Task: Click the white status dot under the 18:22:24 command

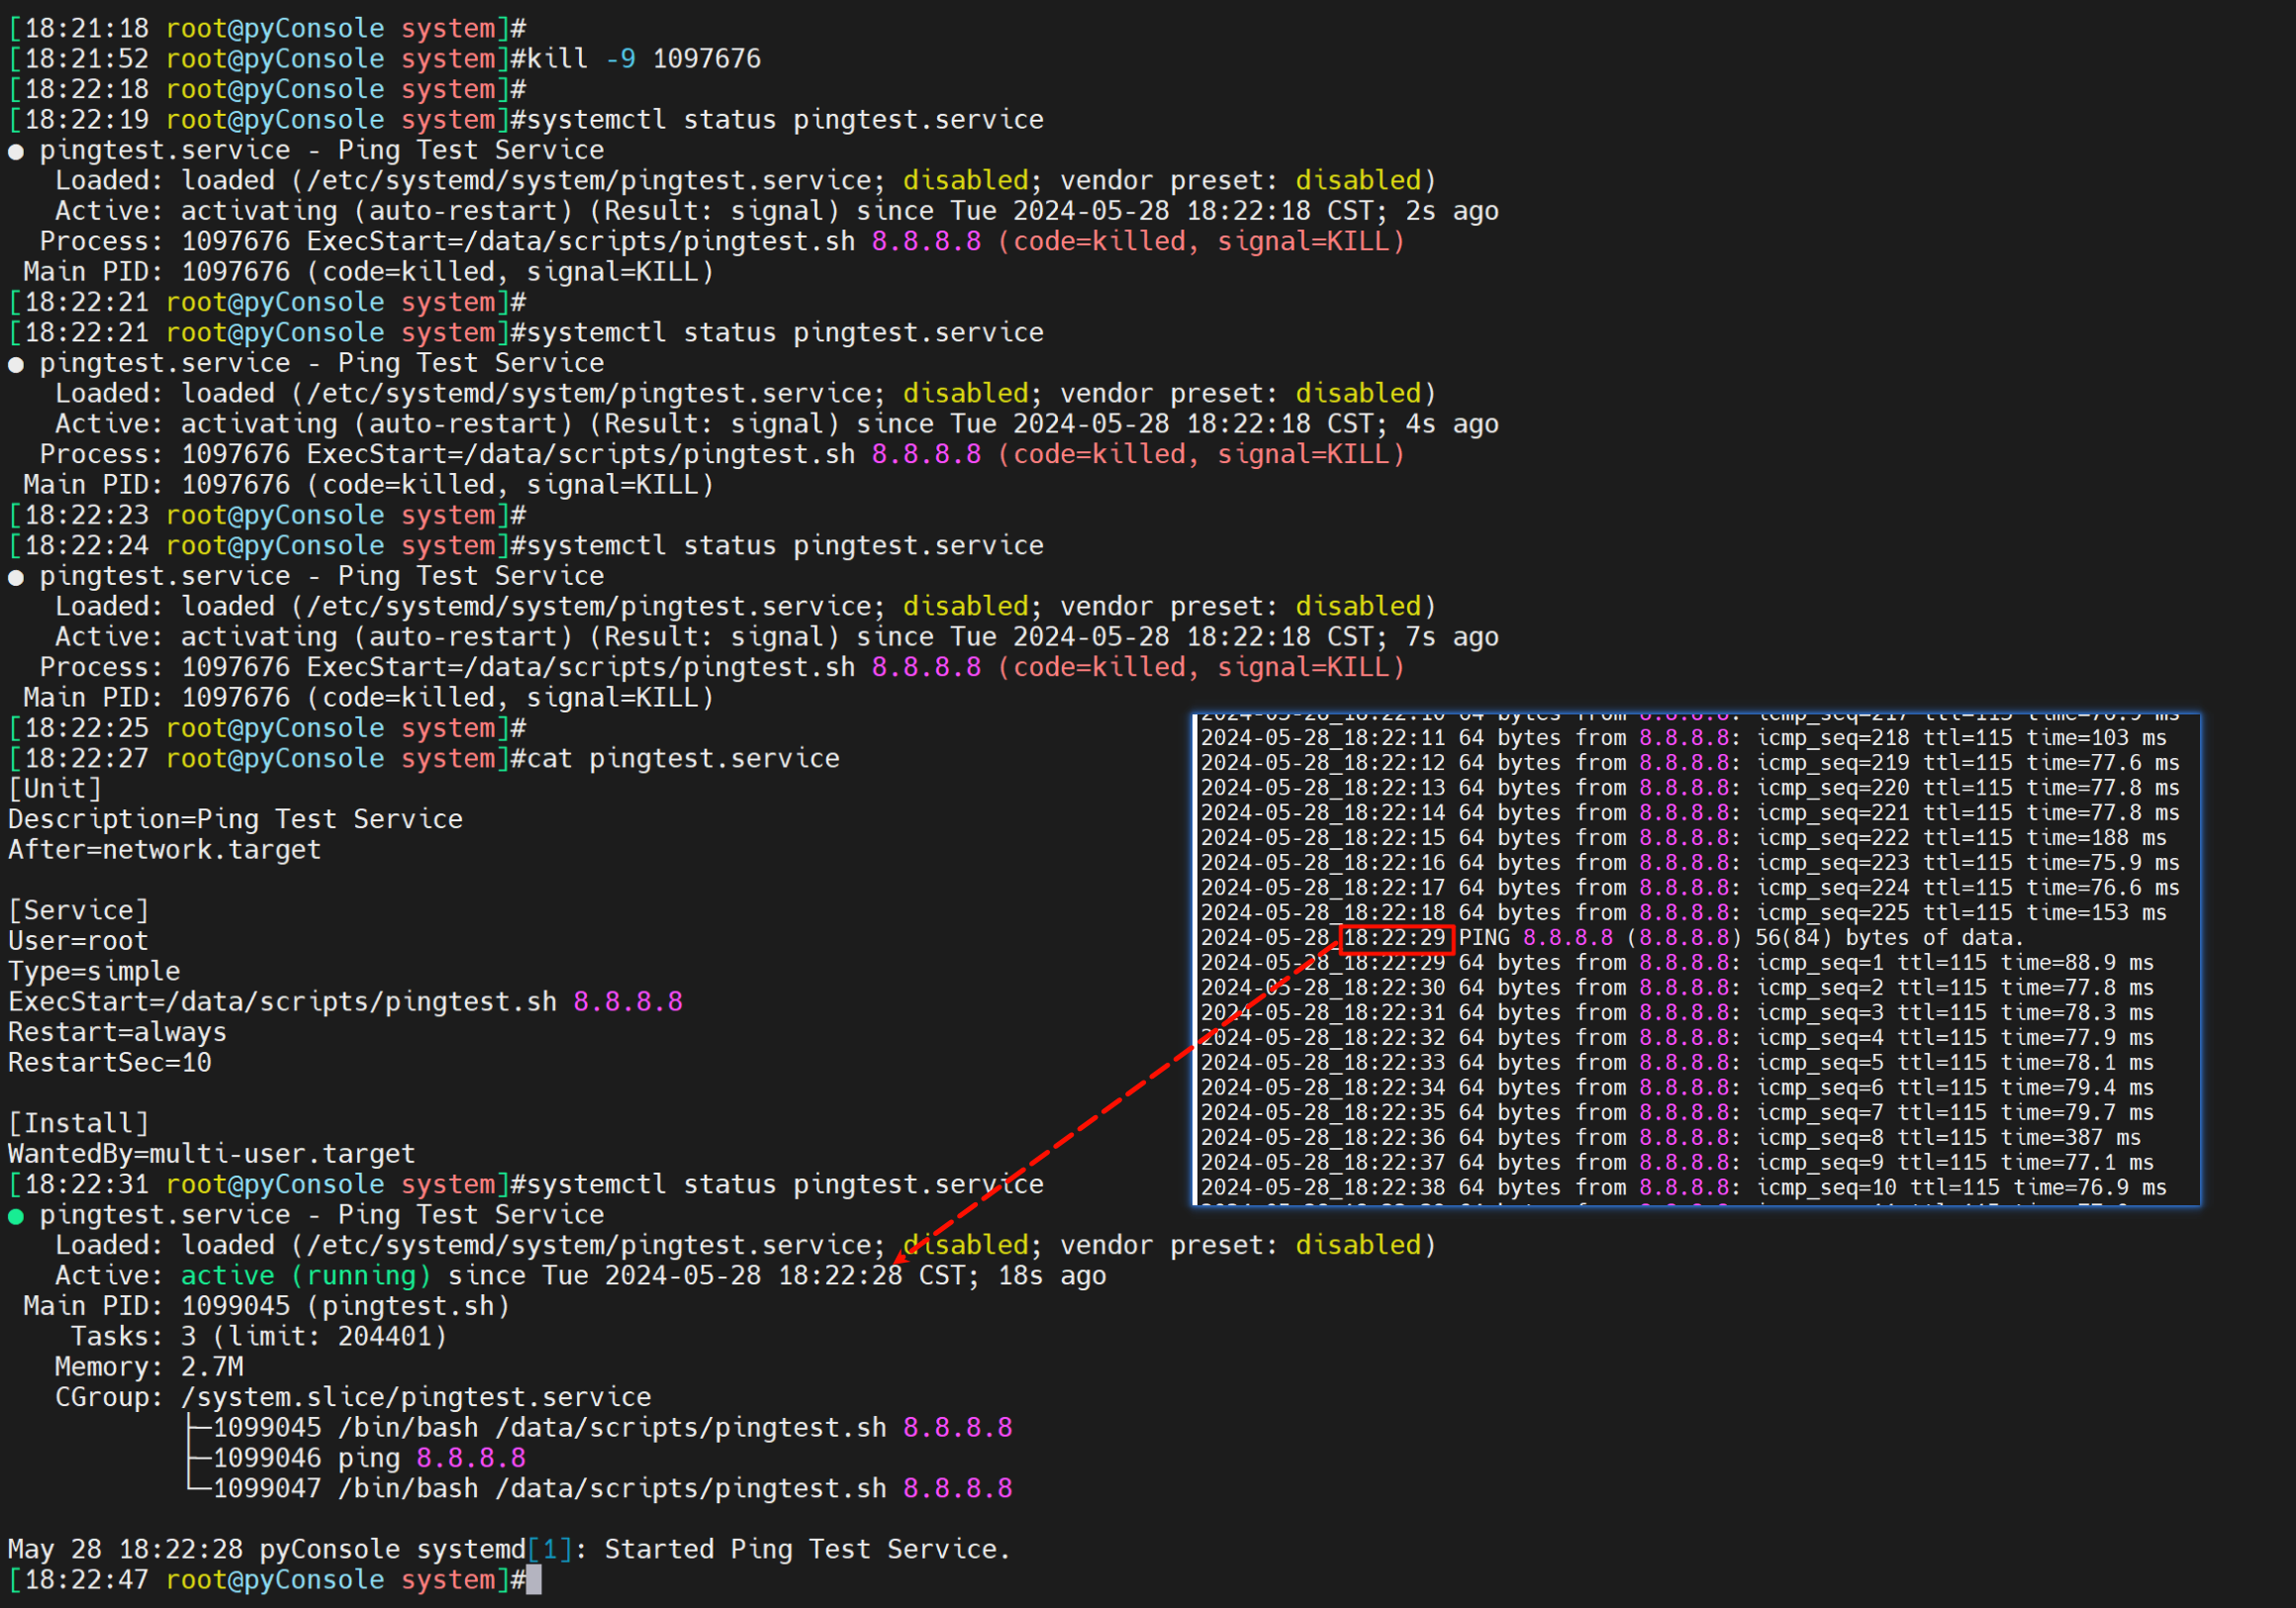Action: [16, 578]
